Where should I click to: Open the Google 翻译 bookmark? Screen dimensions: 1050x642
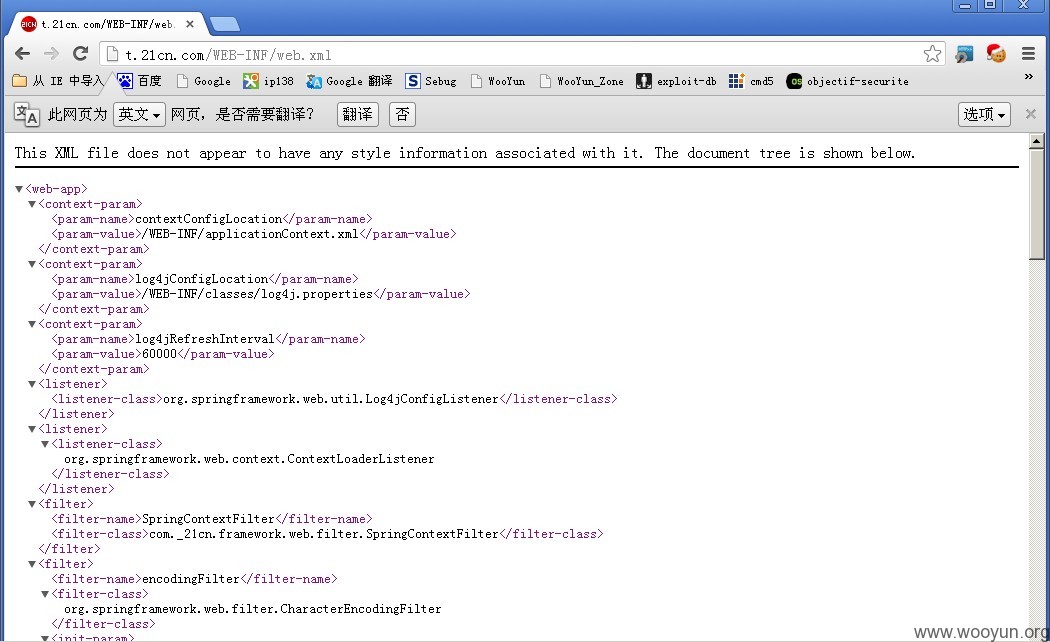(349, 81)
